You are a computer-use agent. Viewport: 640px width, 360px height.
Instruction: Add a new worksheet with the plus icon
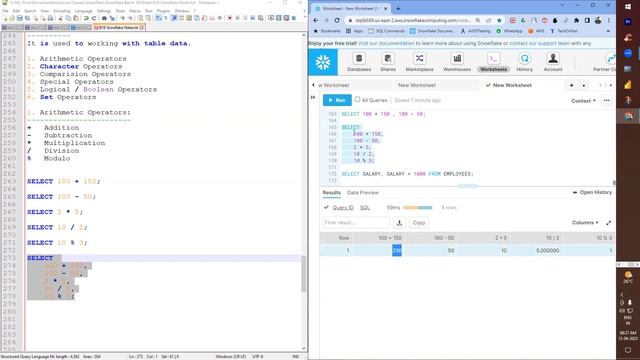click(x=571, y=85)
